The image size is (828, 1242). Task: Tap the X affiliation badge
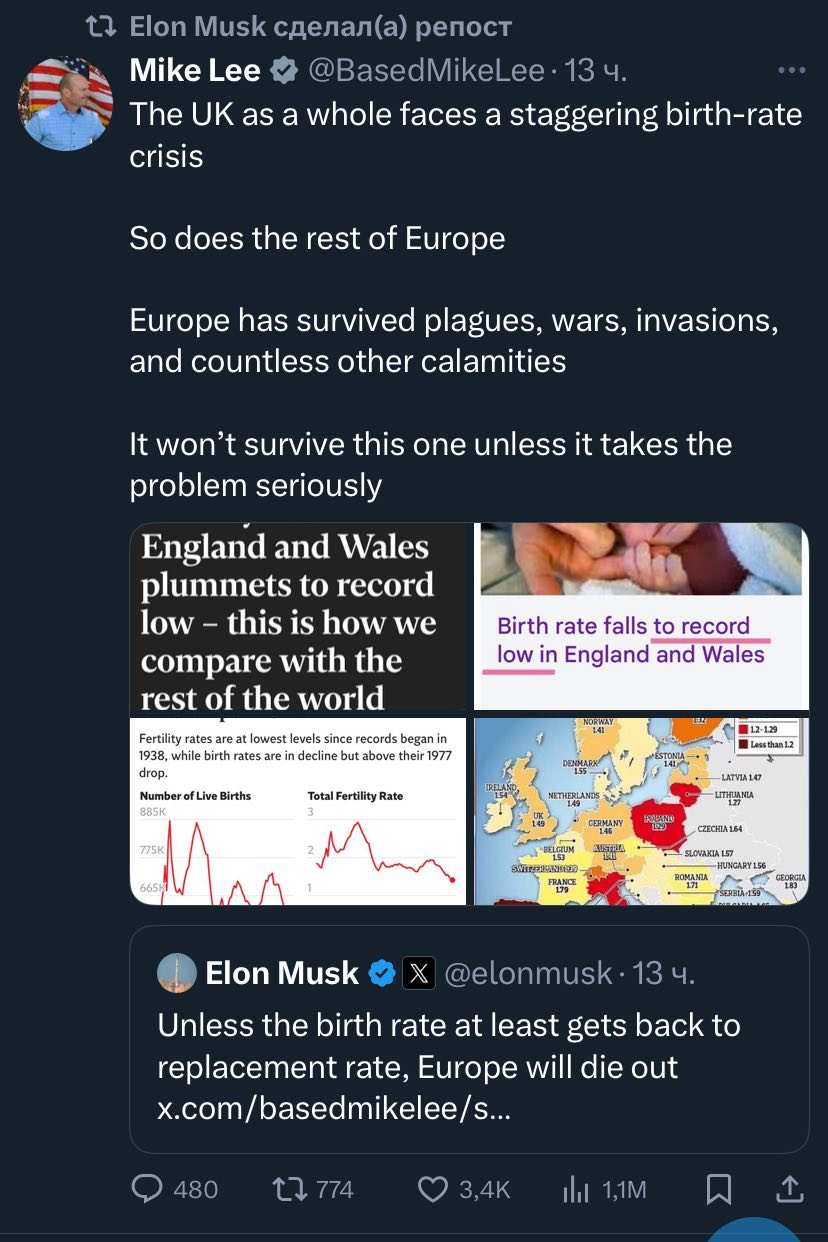click(x=418, y=973)
